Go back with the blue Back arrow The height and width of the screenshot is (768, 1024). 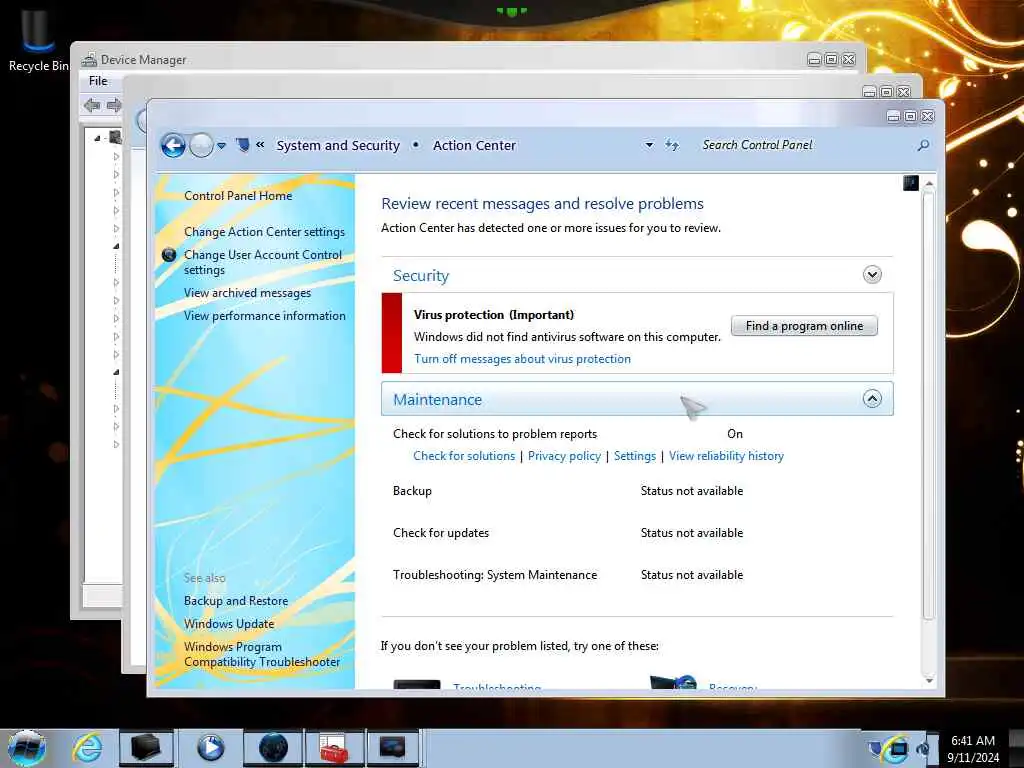click(x=173, y=145)
